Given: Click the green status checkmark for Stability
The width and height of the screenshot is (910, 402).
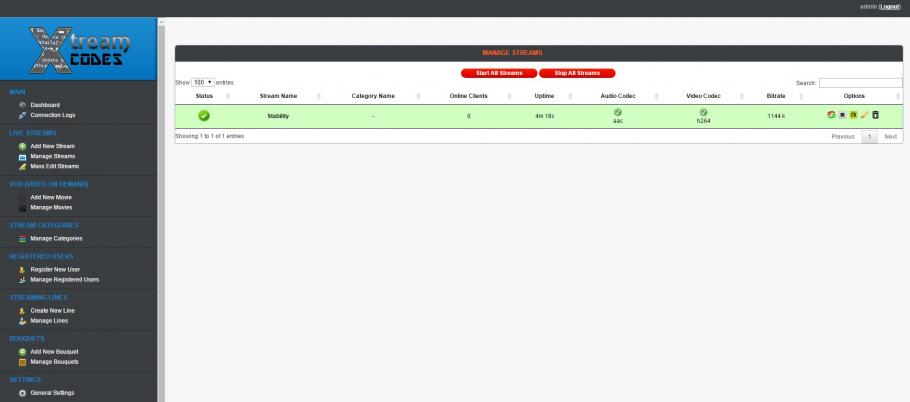Looking at the screenshot, I should (204, 115).
